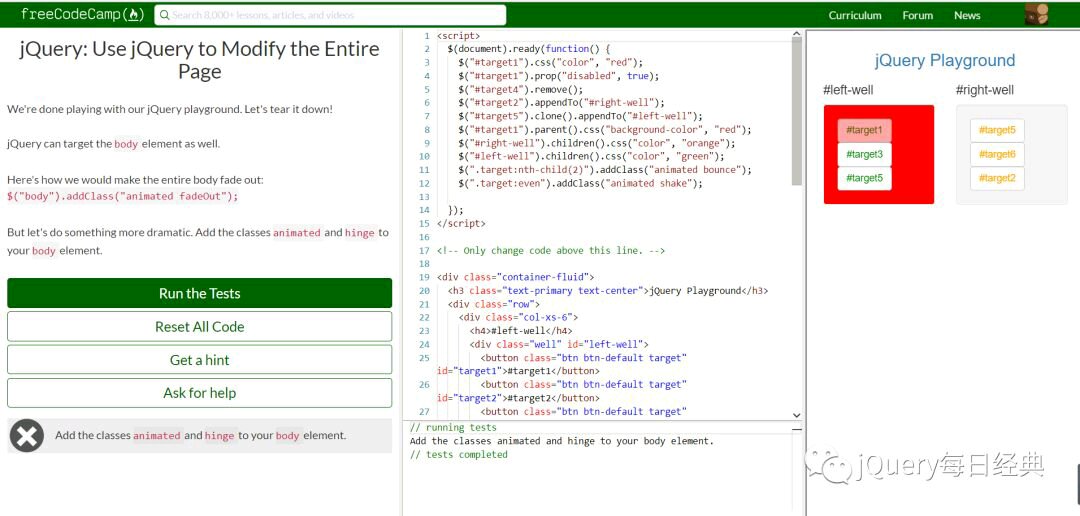Click the "container-fluid" div line

pos(515,278)
